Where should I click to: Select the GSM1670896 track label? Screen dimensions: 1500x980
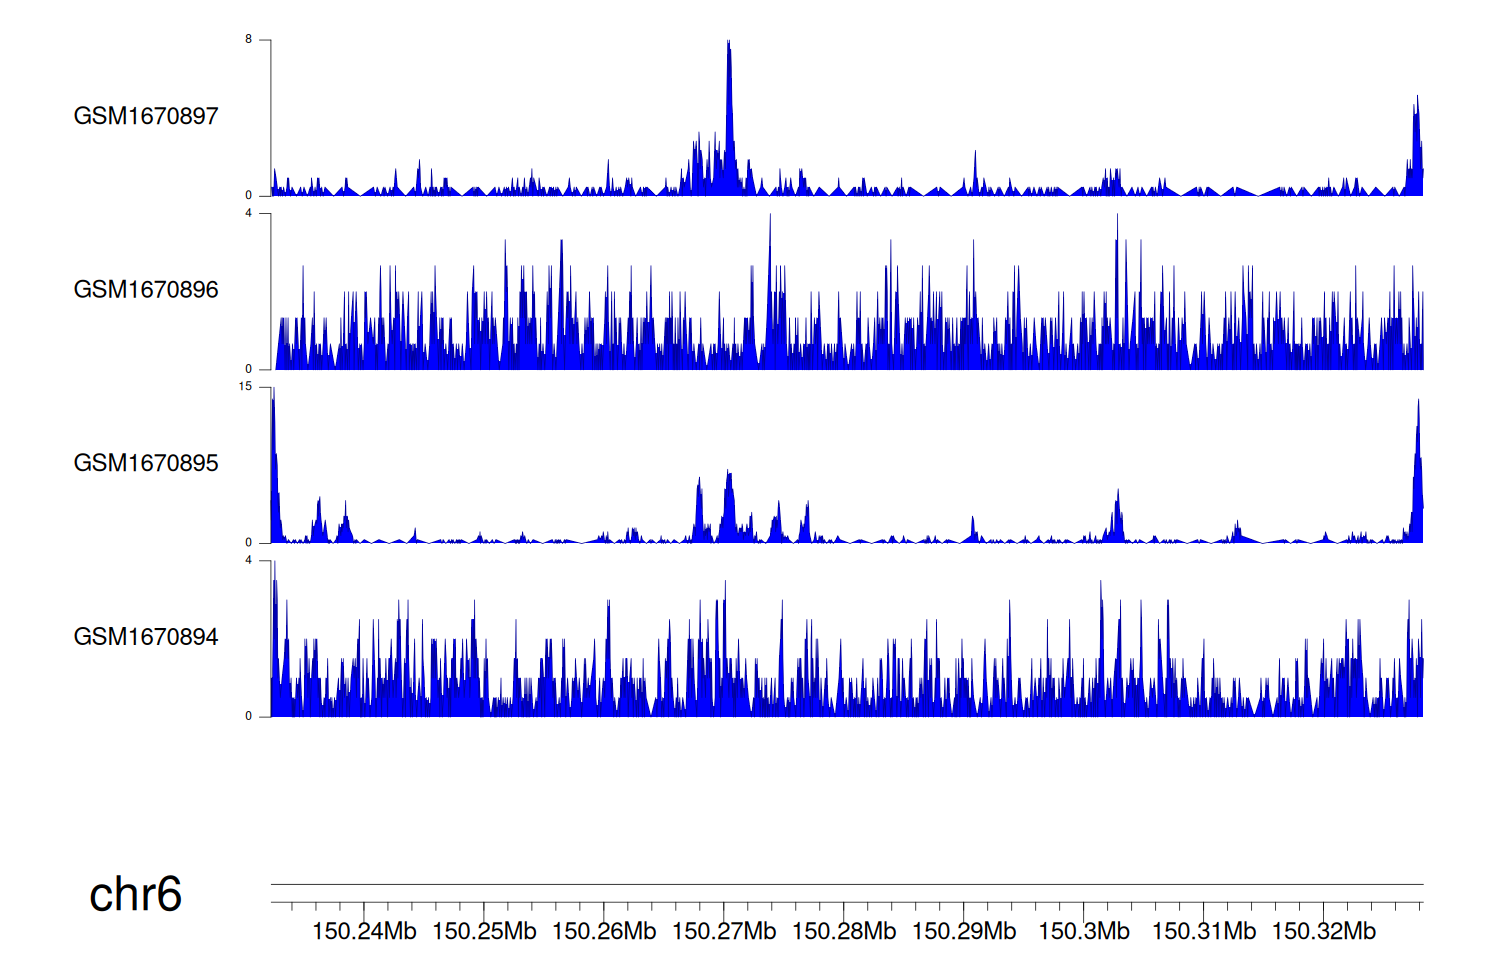(x=146, y=290)
